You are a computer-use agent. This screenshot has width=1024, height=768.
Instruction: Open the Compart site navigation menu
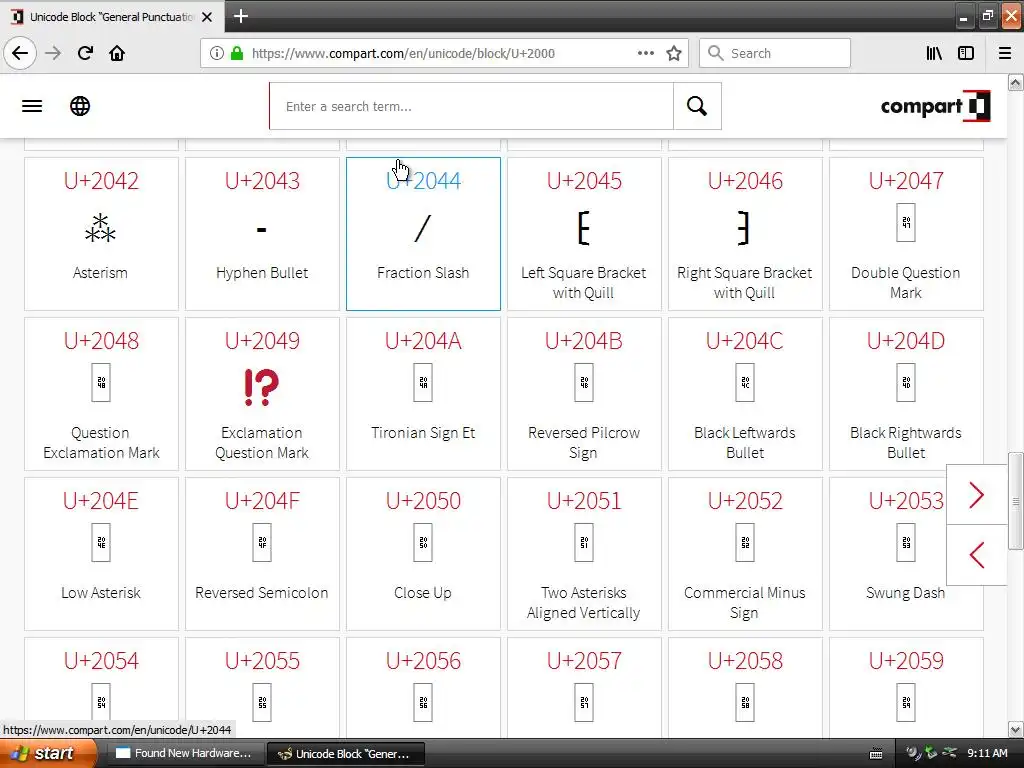32,106
